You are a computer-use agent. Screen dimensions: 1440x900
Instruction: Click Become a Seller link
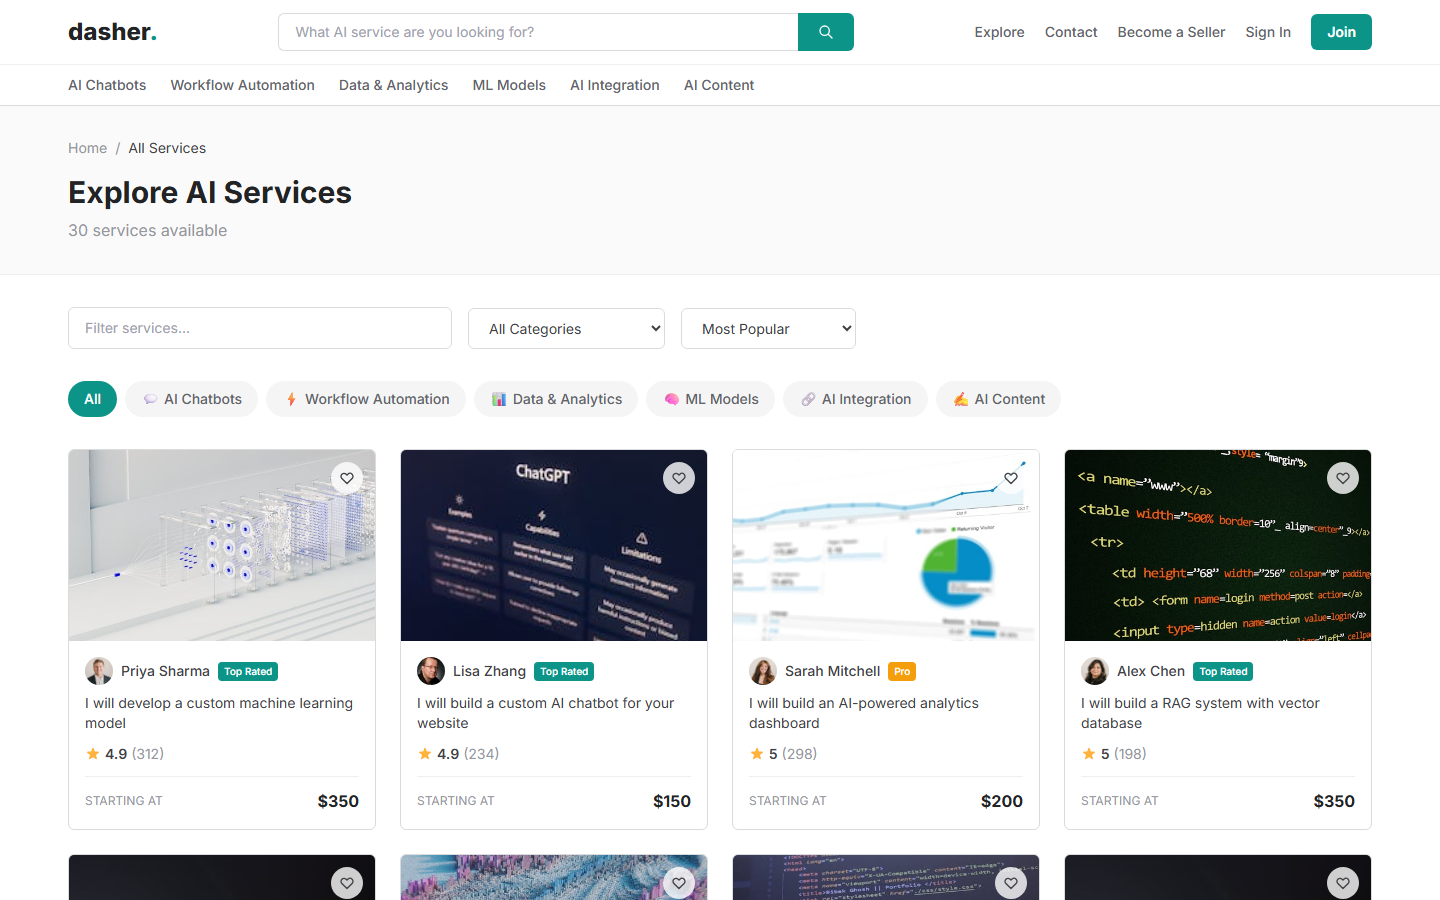1171,32
